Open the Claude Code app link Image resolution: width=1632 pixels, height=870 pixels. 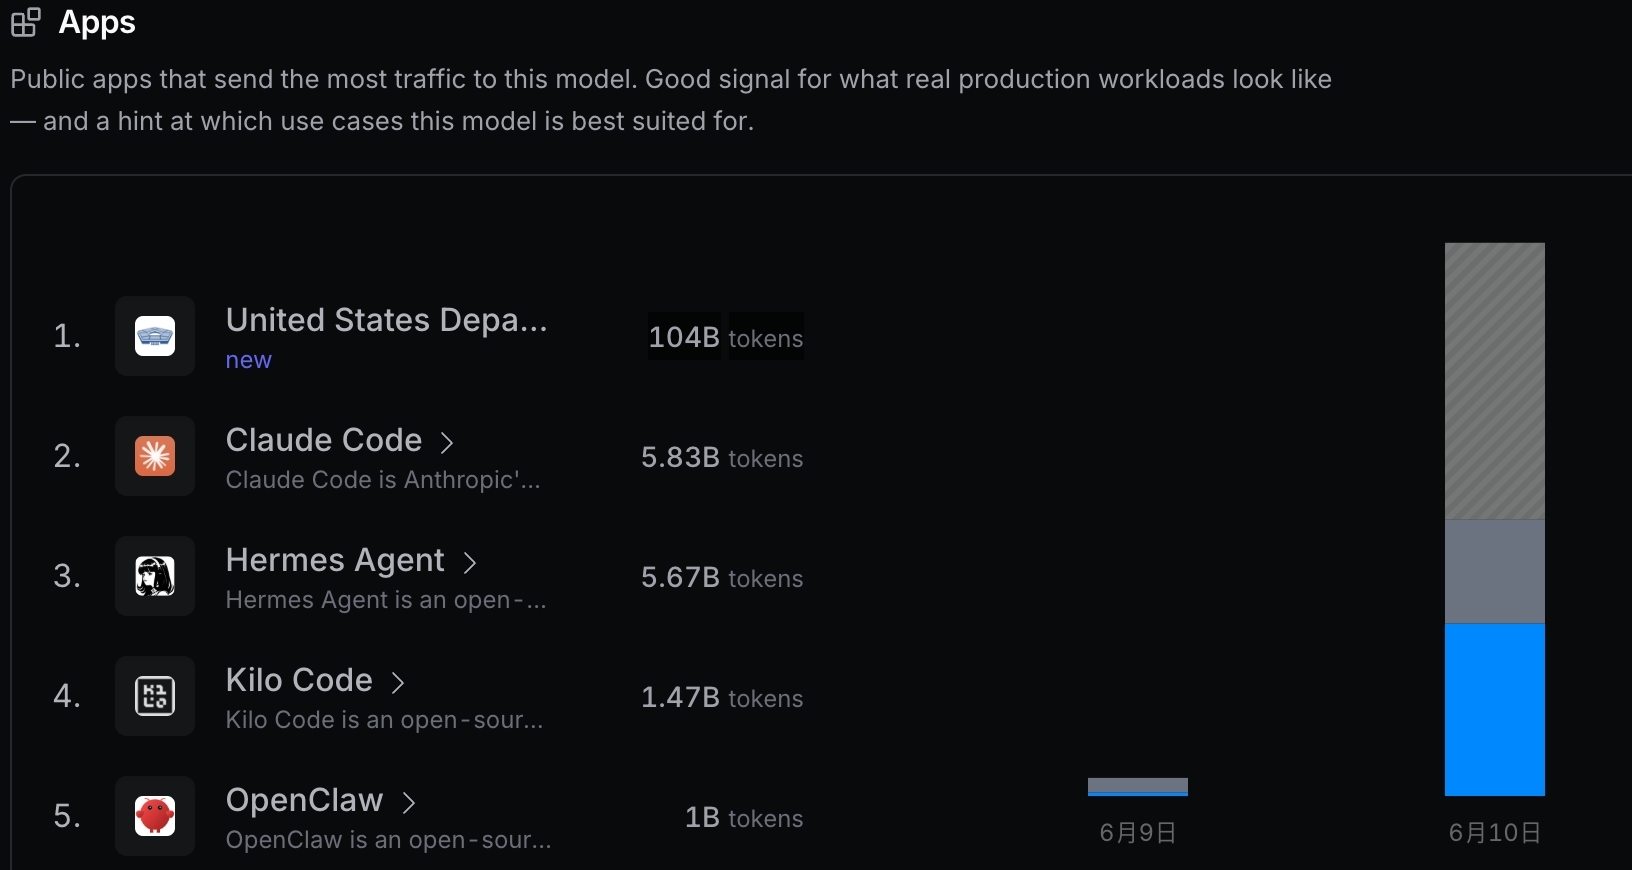324,440
